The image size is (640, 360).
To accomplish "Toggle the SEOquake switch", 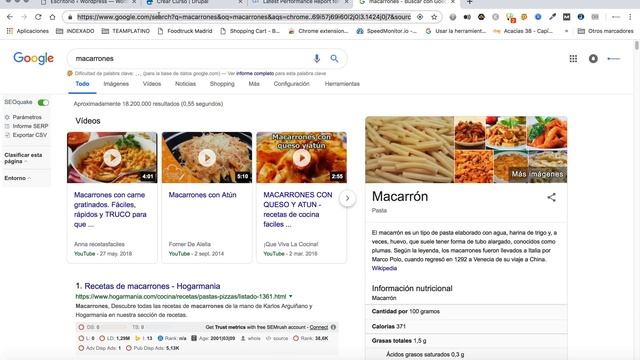I will tap(43, 102).
